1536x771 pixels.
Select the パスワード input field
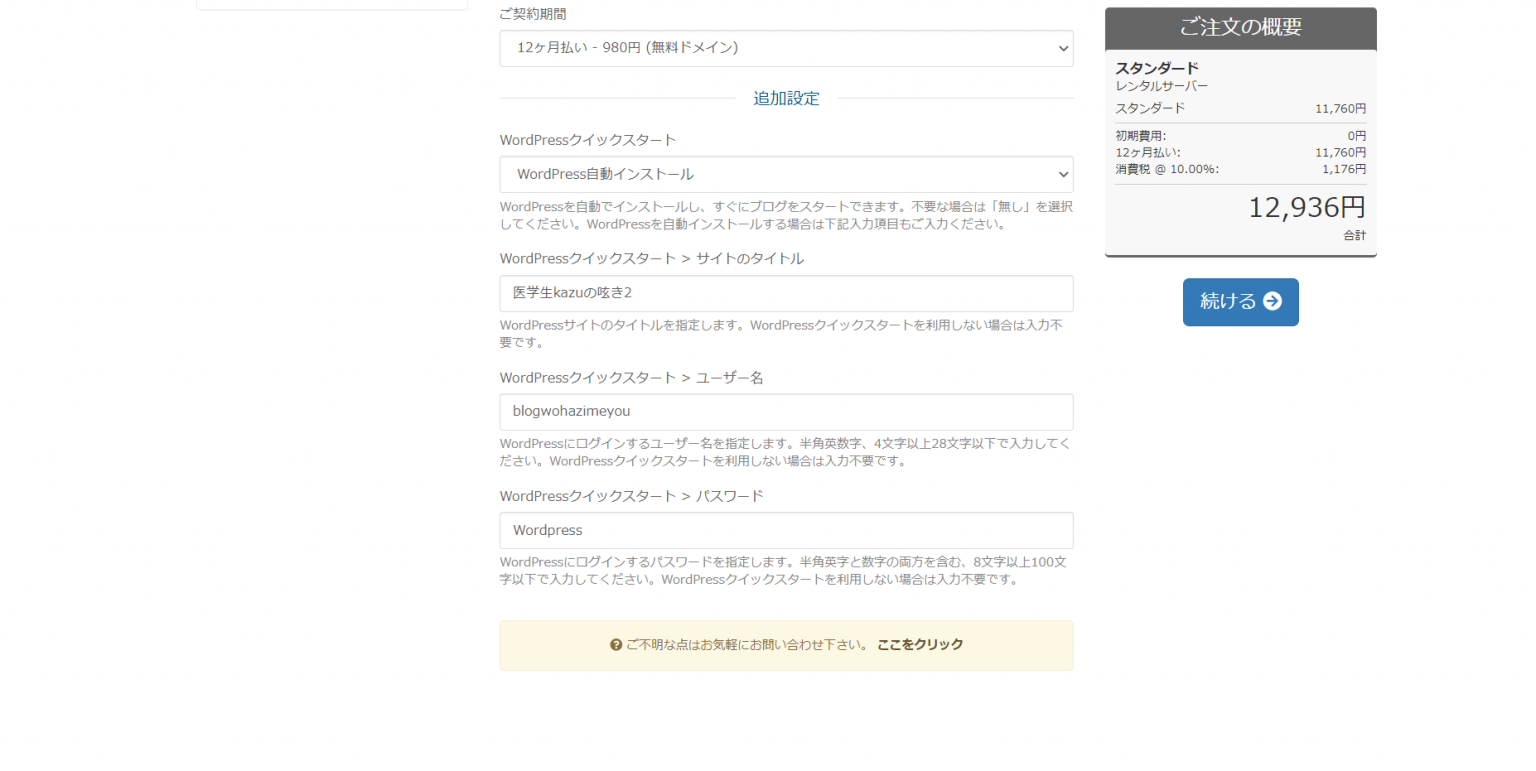pos(785,530)
